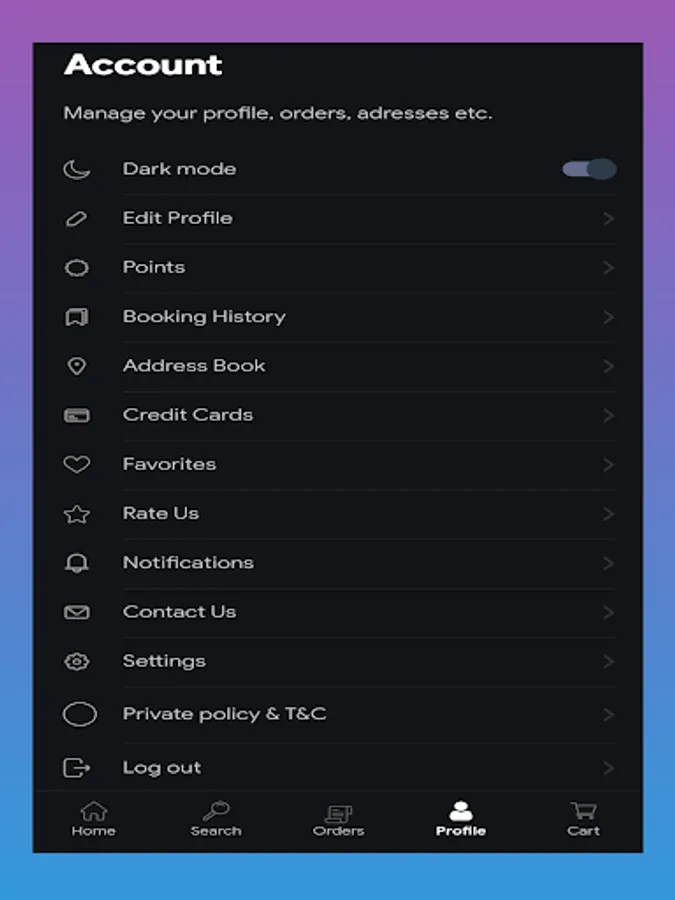Screen dimensions: 675x900
Task: Click the chevron beside Private policy & T&C
Action: 608,714
